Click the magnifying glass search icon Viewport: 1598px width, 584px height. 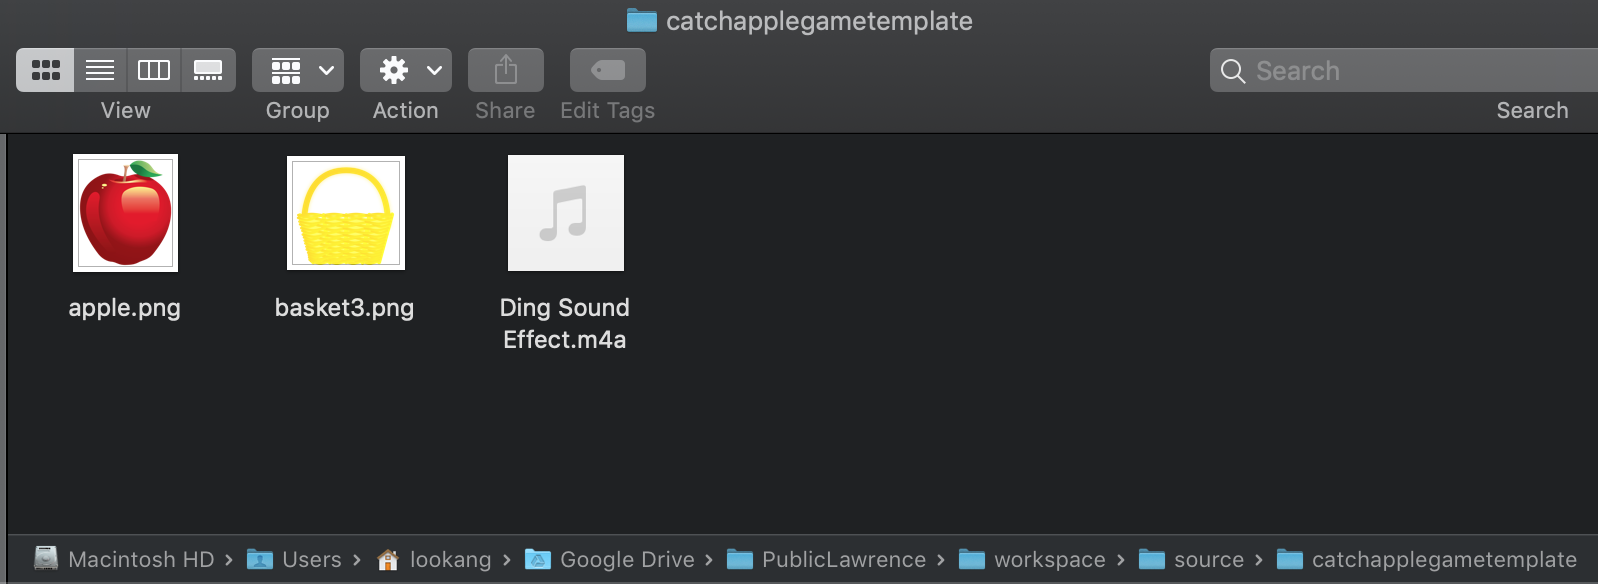click(1233, 71)
